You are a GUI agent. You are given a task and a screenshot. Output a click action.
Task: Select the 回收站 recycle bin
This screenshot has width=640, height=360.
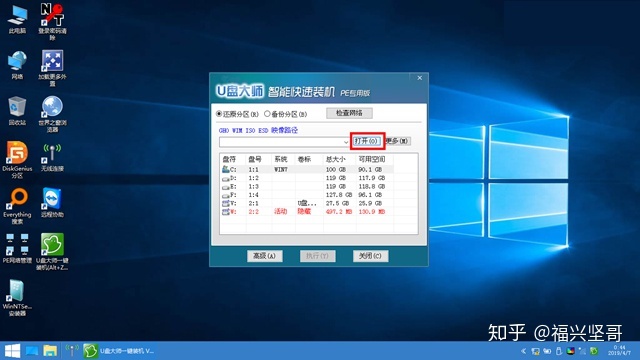pyautogui.click(x=17, y=111)
